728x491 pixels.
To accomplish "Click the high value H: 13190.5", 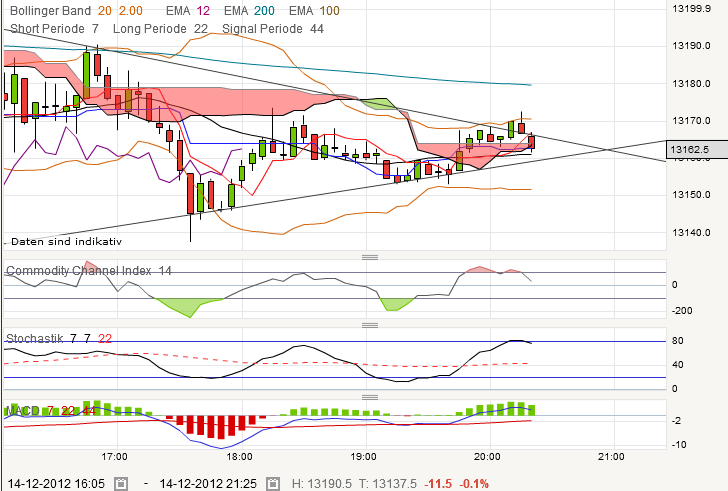I will [322, 484].
